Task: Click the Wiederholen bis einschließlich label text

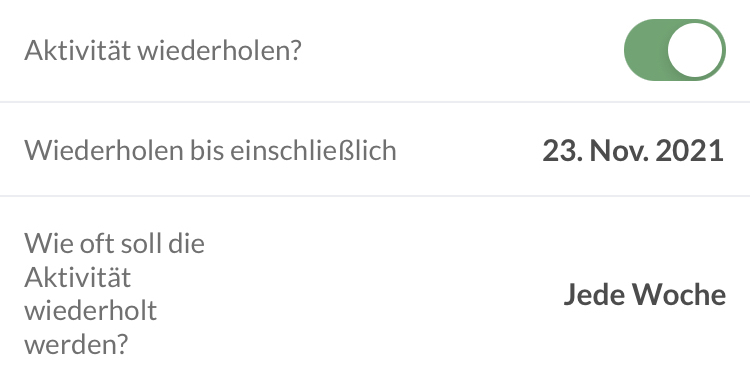Action: [x=210, y=151]
